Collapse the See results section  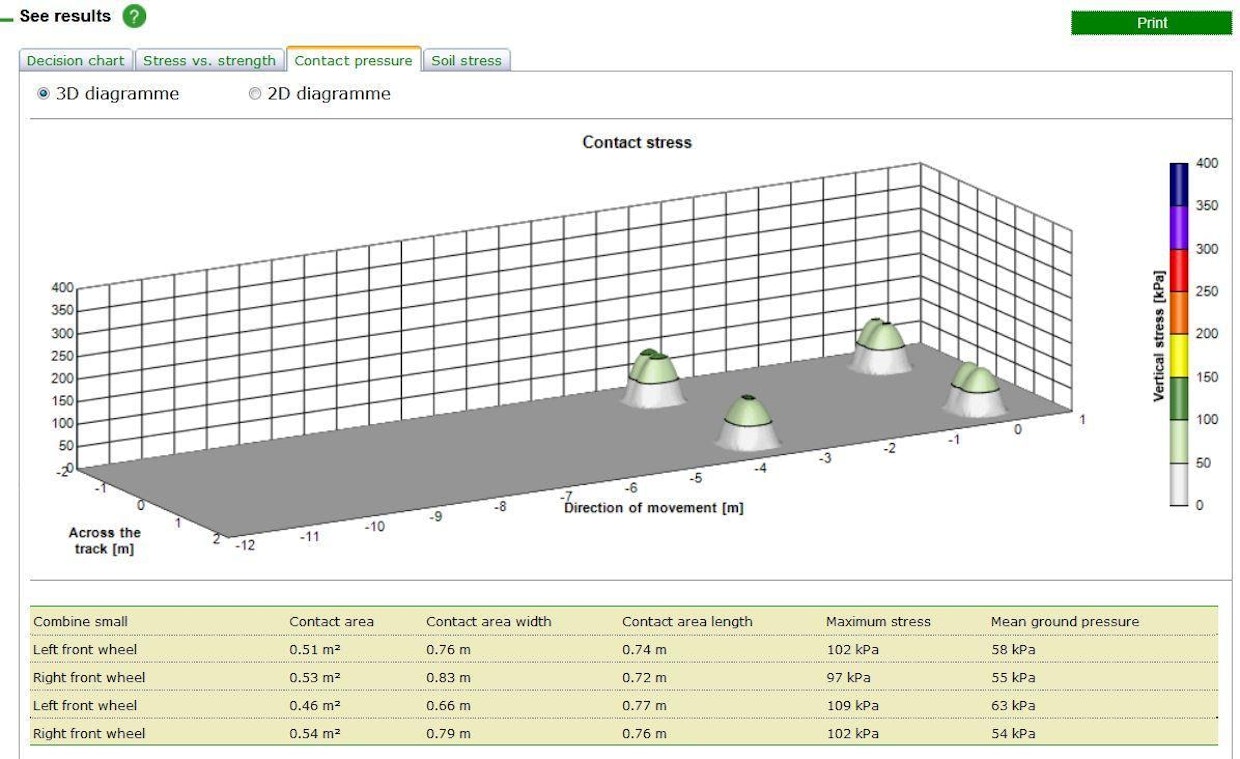pyautogui.click(x=7, y=17)
